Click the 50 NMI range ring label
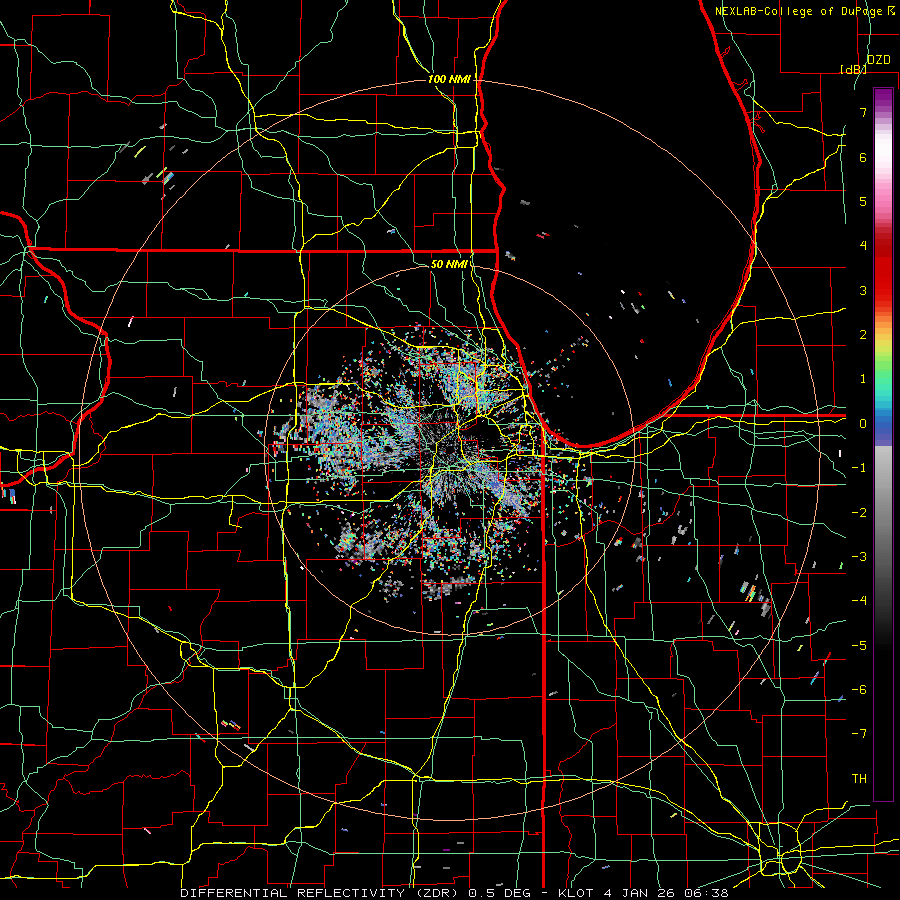 tap(449, 264)
